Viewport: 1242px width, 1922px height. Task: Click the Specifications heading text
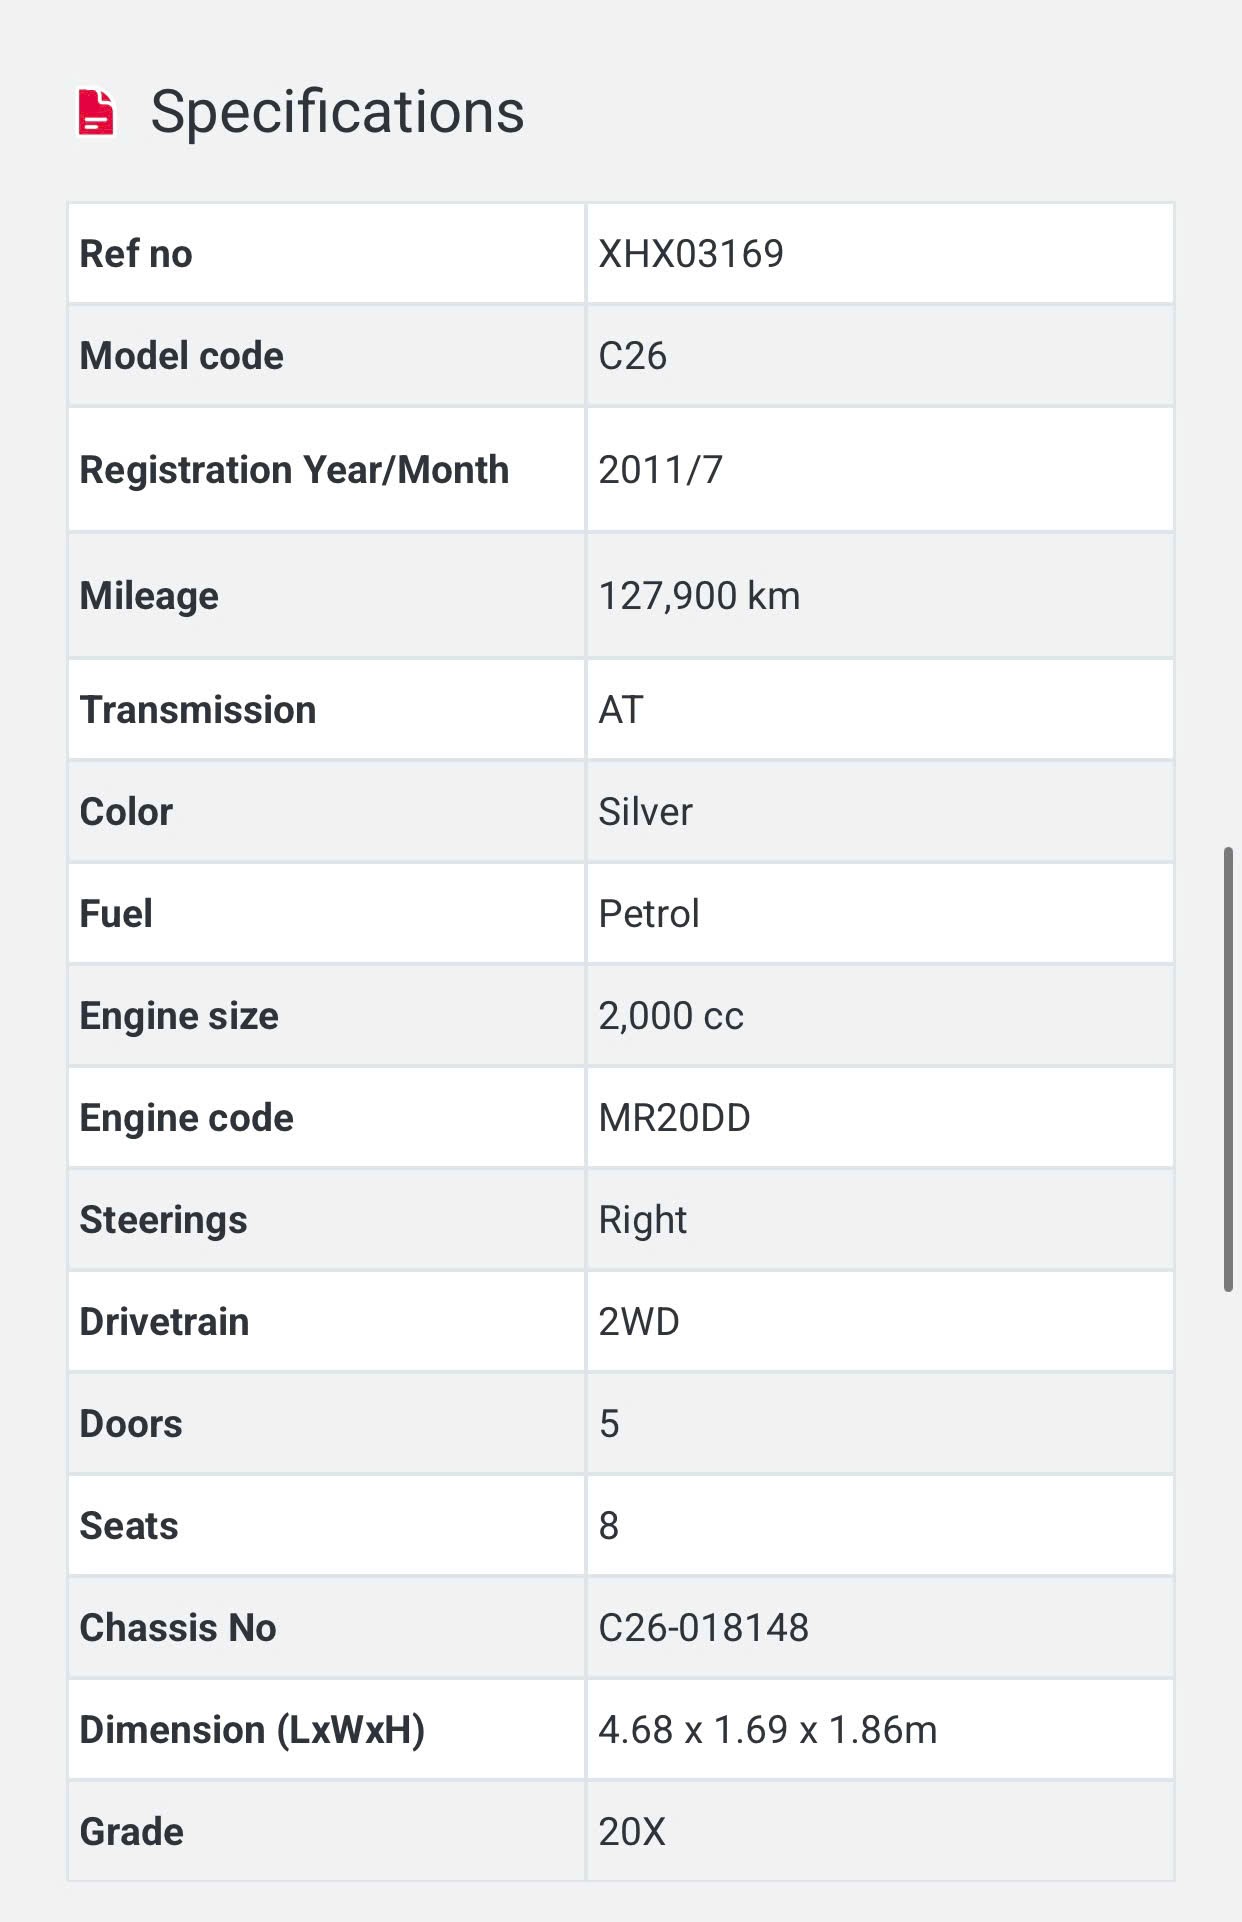[337, 112]
